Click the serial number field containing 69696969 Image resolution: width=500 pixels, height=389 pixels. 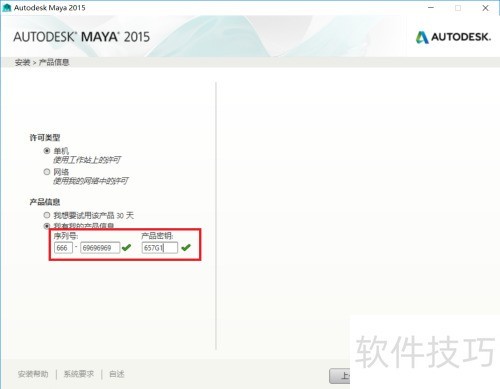pos(100,248)
